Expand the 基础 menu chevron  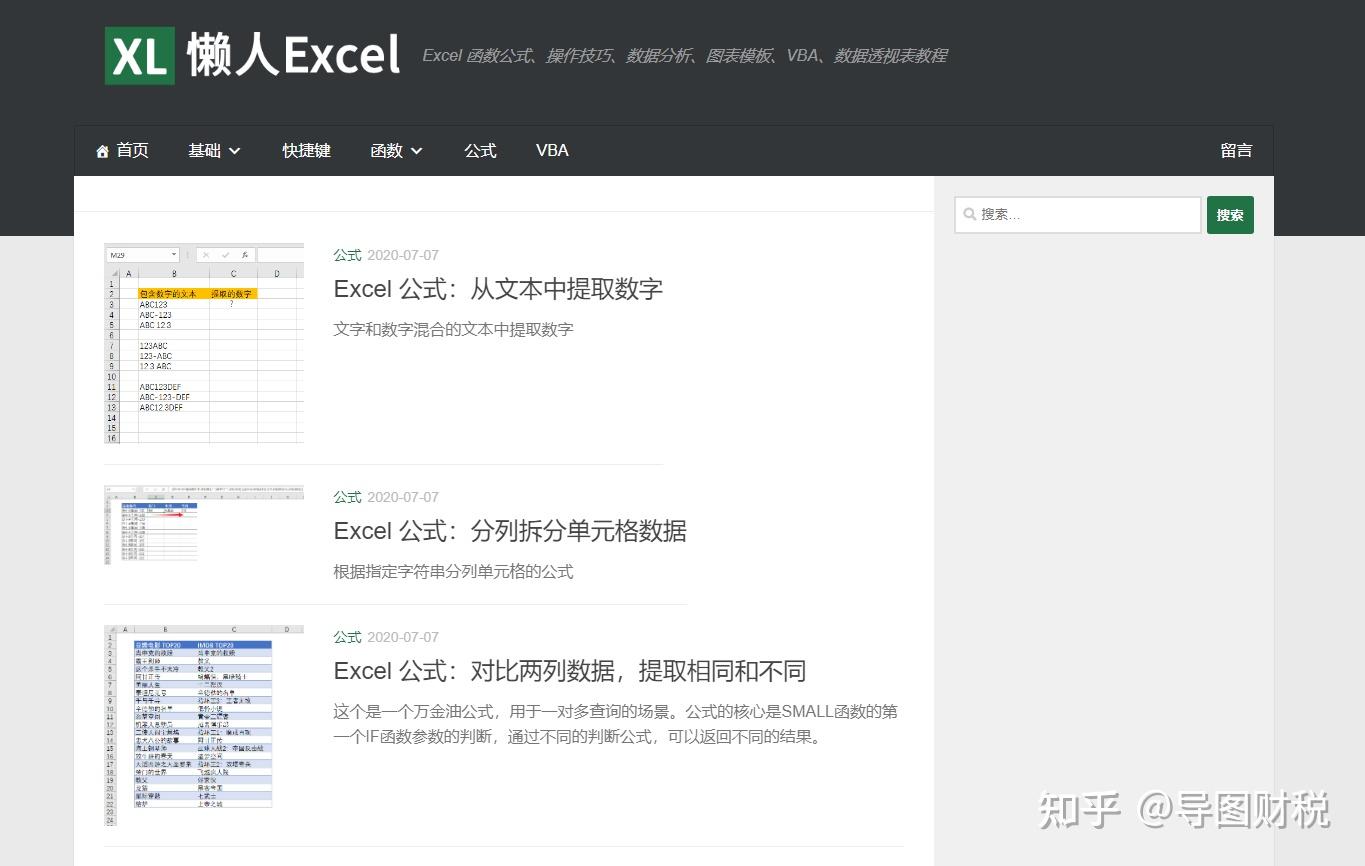pyautogui.click(x=235, y=151)
